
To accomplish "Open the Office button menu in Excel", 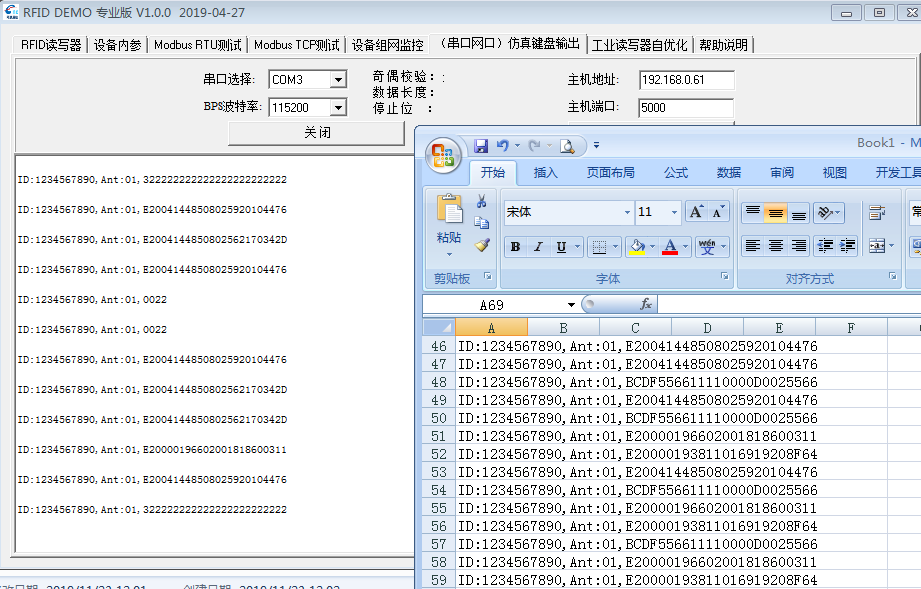I will tap(443, 155).
